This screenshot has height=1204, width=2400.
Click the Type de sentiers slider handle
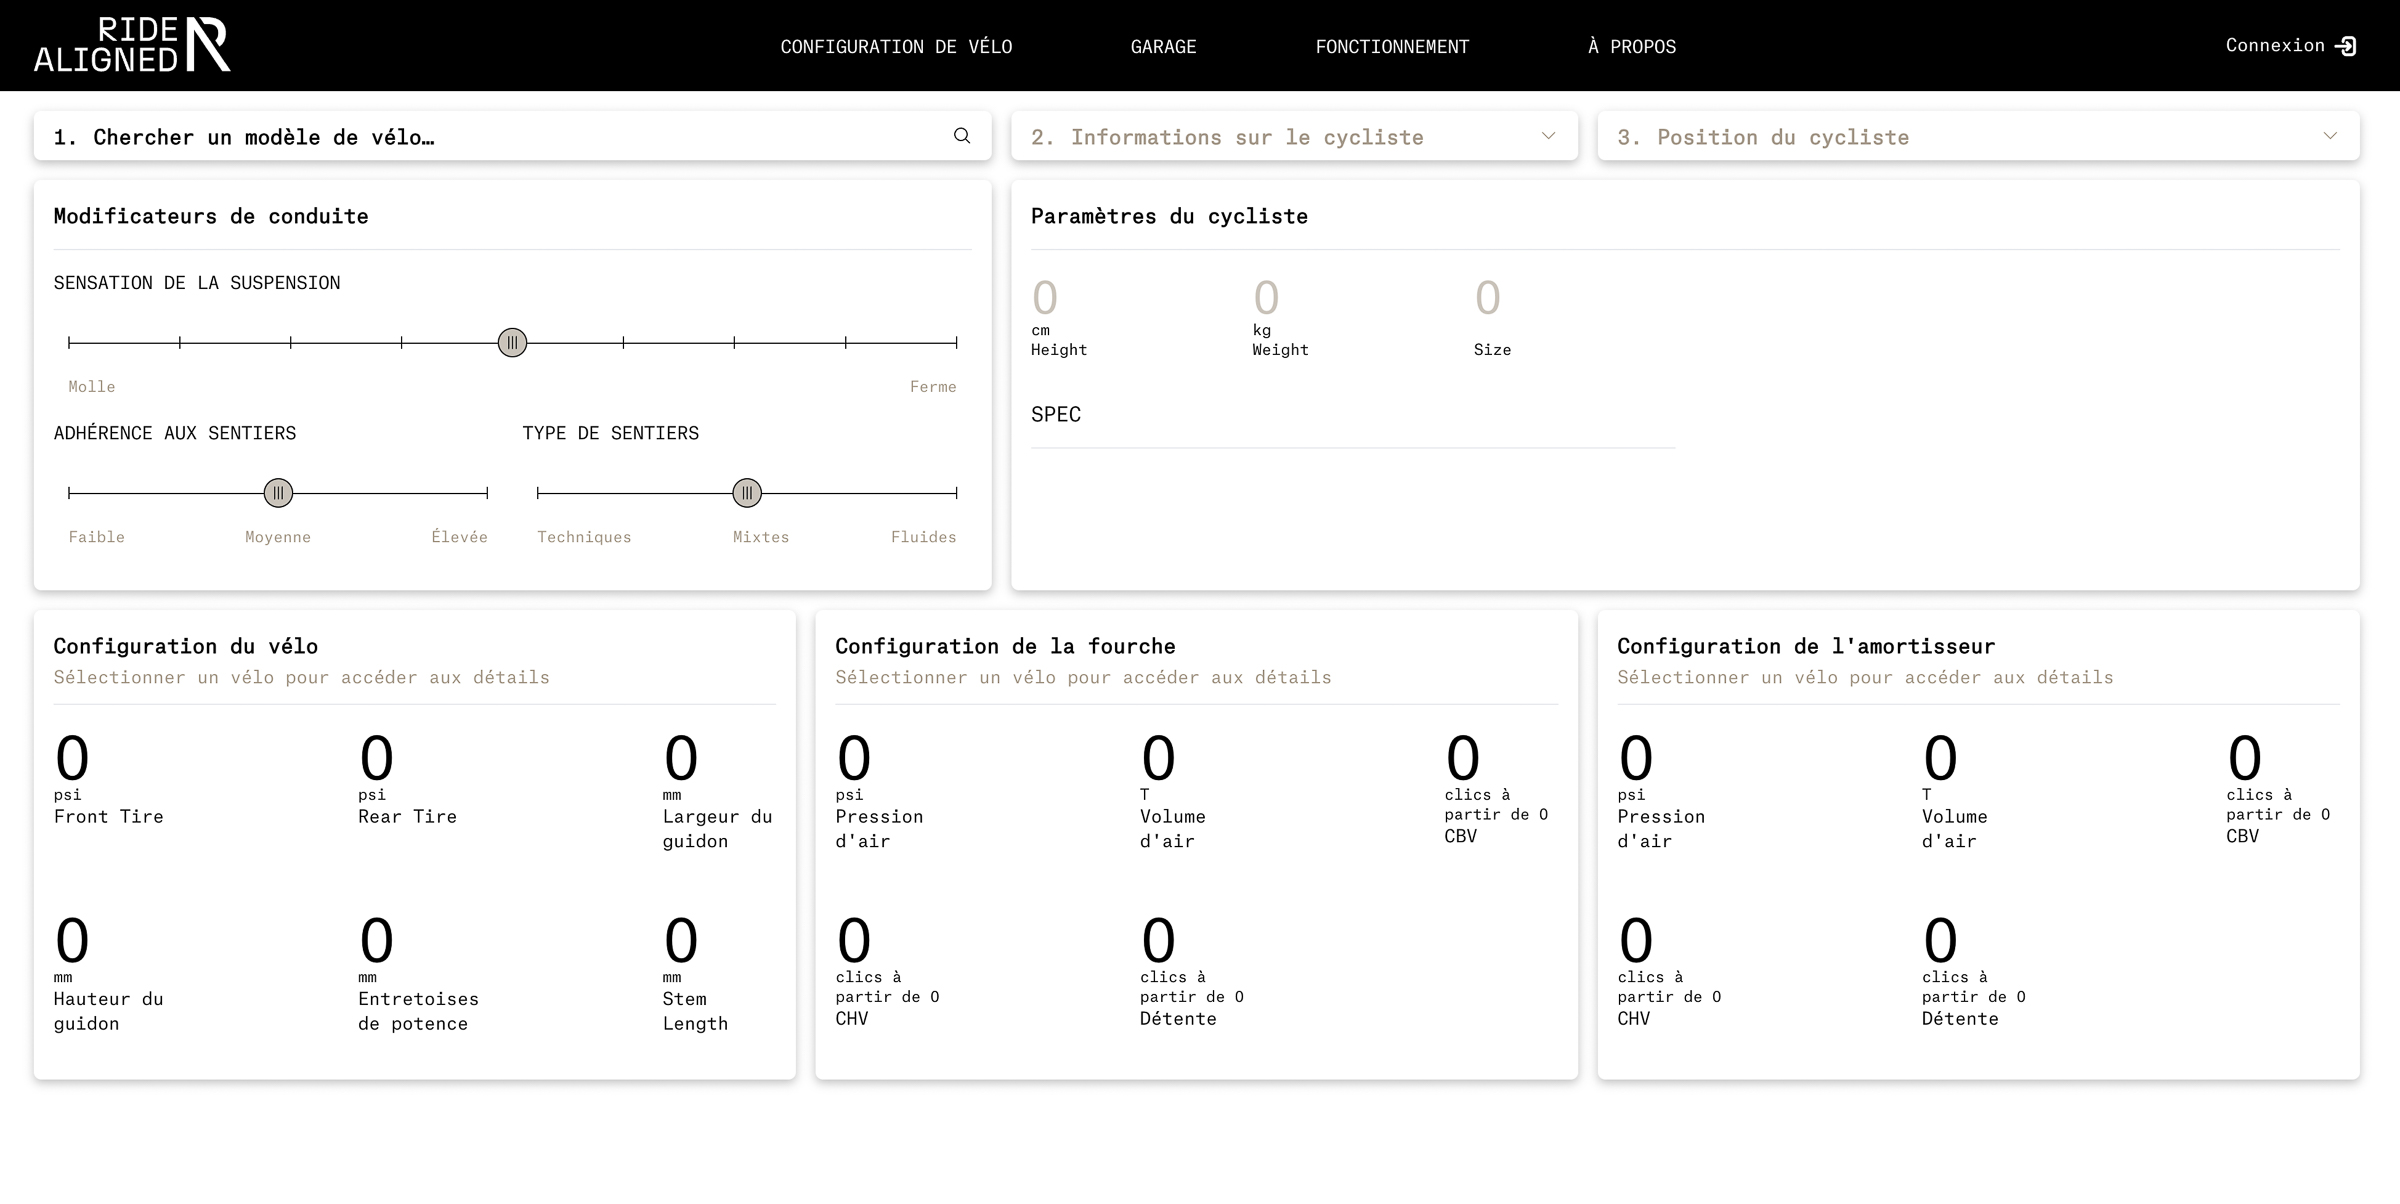point(747,493)
